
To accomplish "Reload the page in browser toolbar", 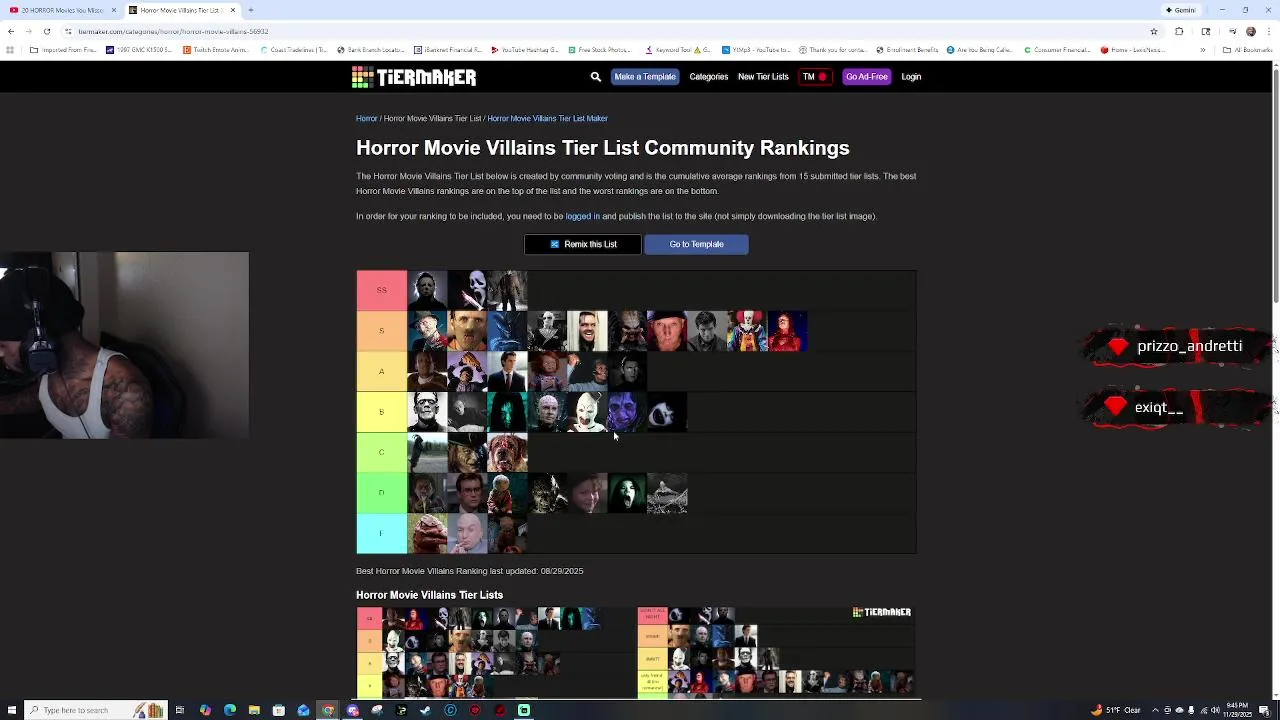I will click(x=46, y=31).
